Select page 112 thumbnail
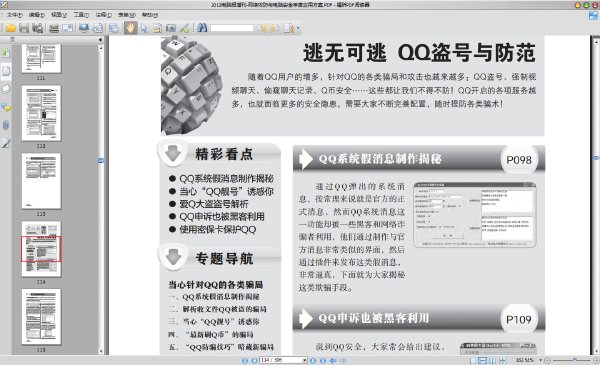The image size is (600, 365). click(x=41, y=113)
